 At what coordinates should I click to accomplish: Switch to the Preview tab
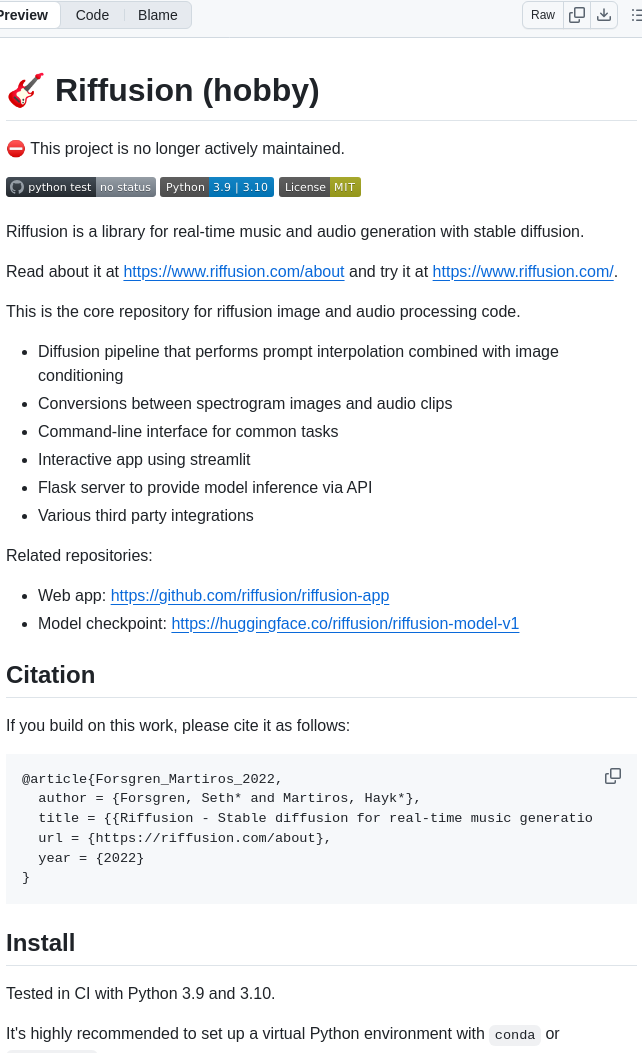point(24,15)
